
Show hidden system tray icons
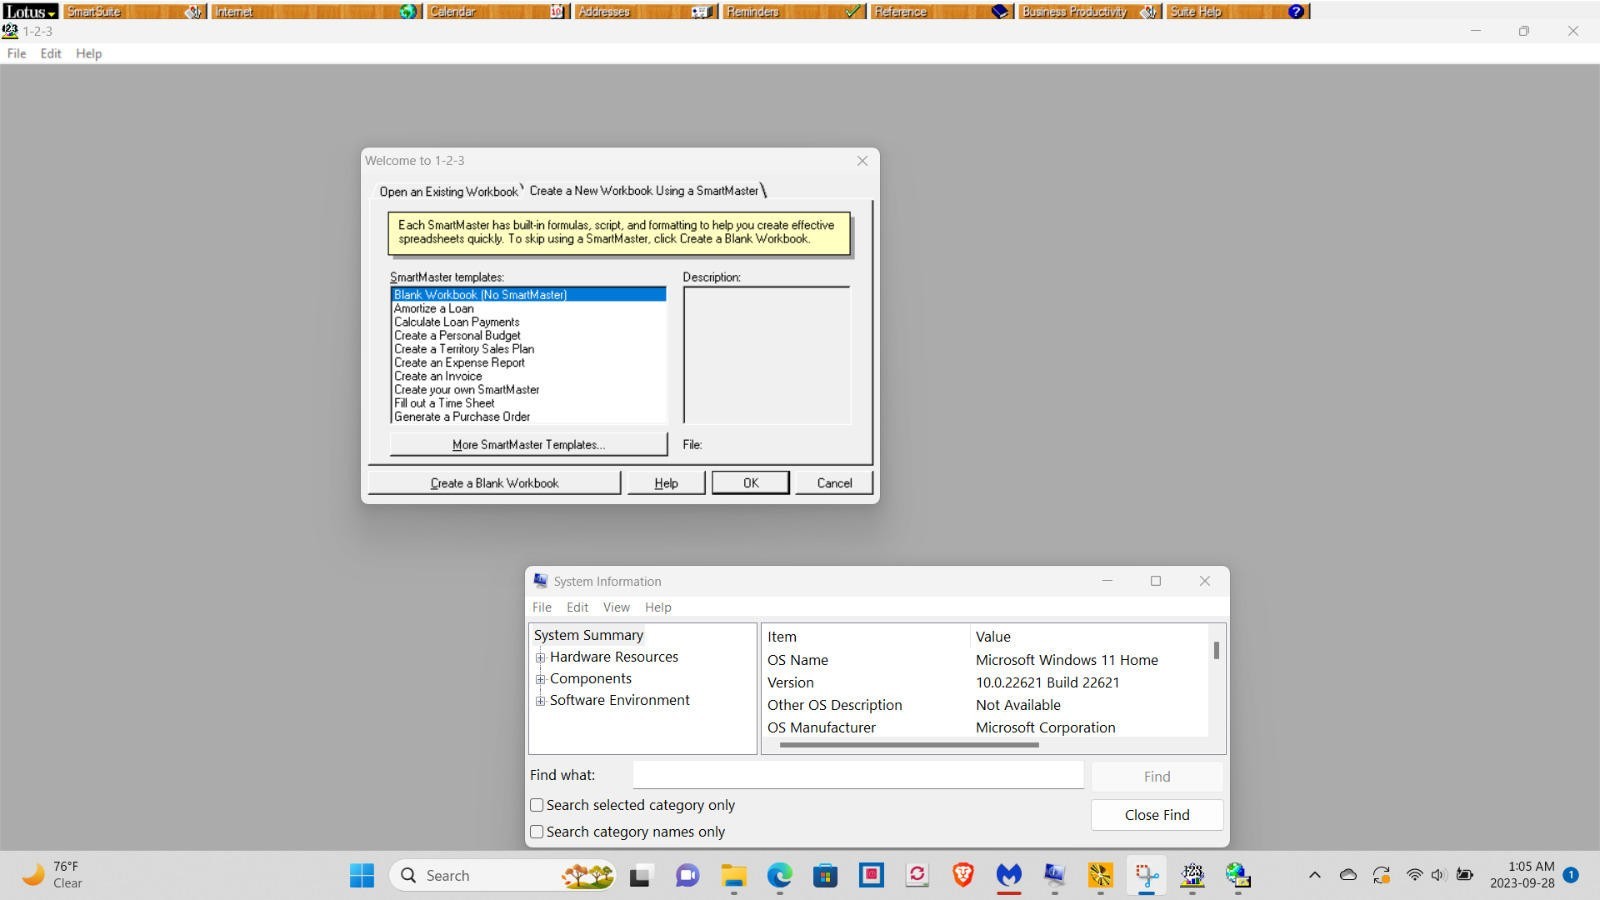click(x=1315, y=875)
